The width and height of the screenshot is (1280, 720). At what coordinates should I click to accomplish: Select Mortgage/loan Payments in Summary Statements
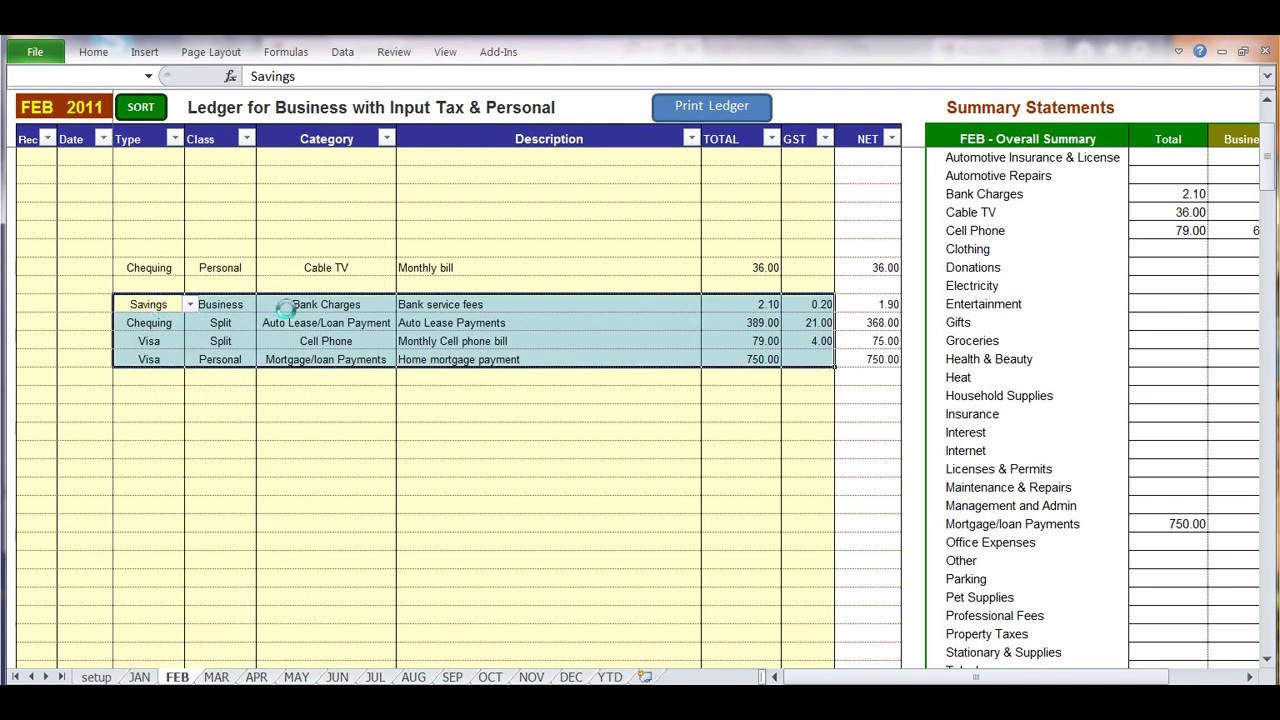point(1012,524)
